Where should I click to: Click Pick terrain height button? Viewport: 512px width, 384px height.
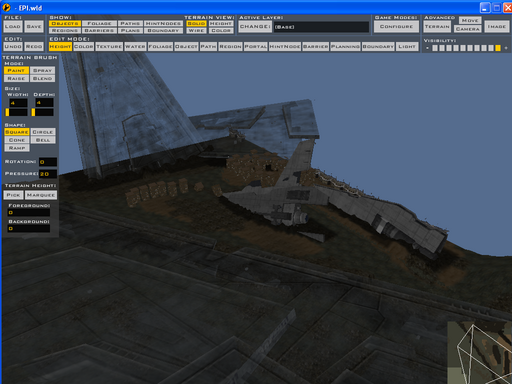point(13,195)
